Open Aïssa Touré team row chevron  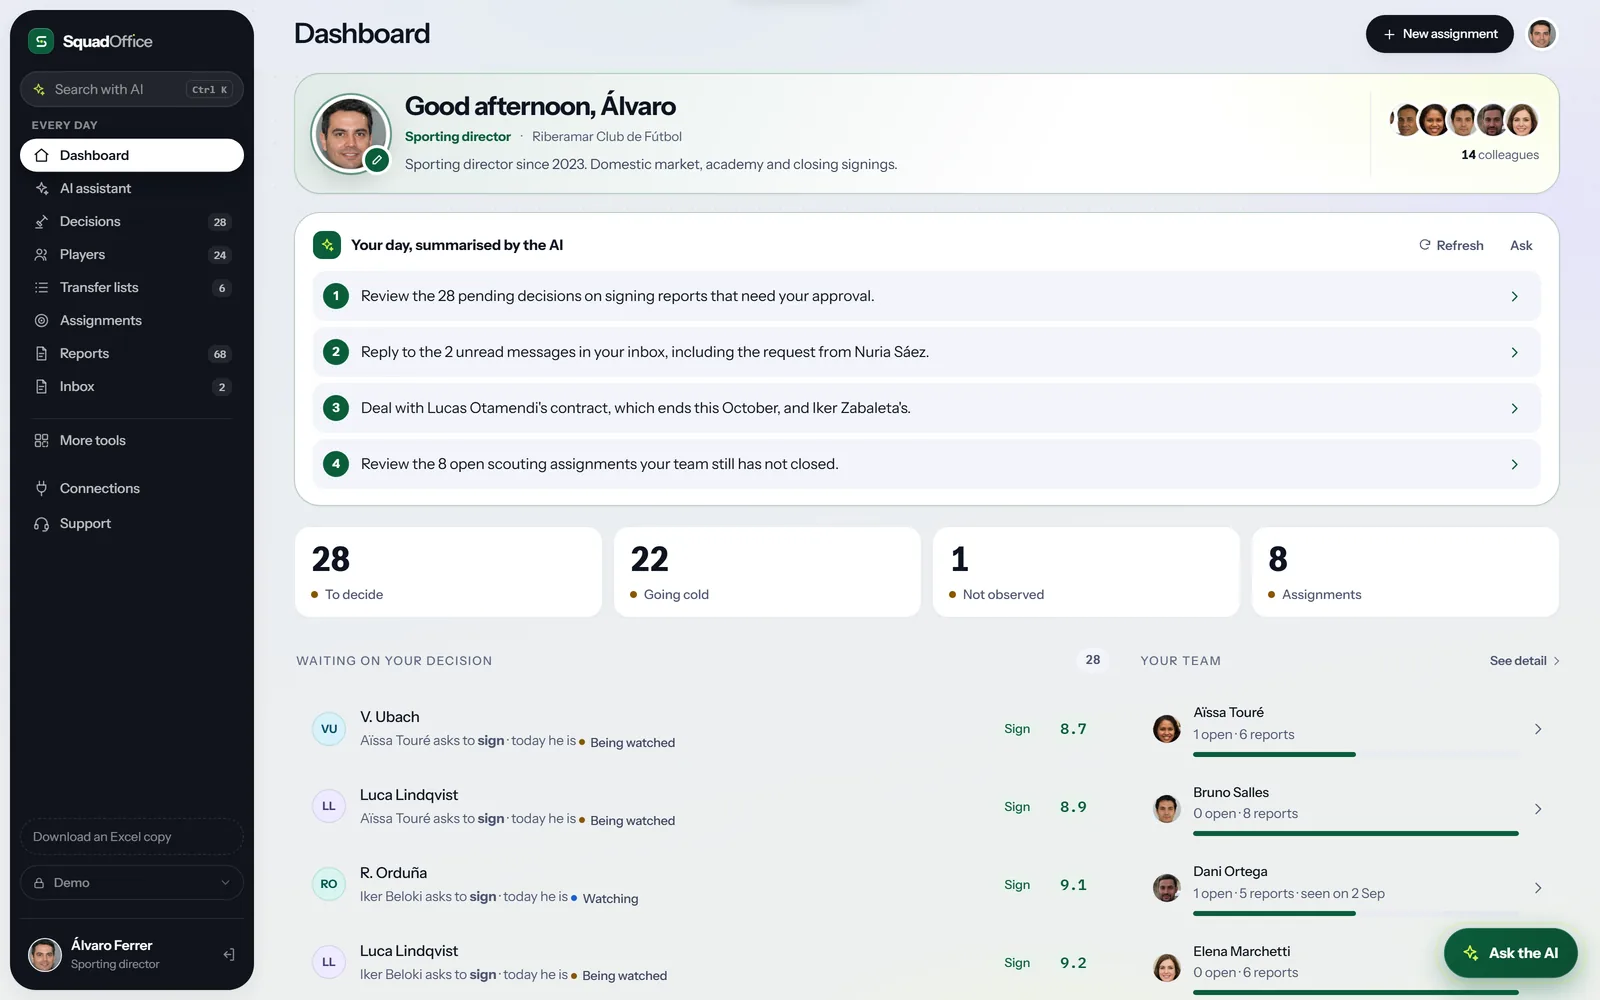[1538, 729]
